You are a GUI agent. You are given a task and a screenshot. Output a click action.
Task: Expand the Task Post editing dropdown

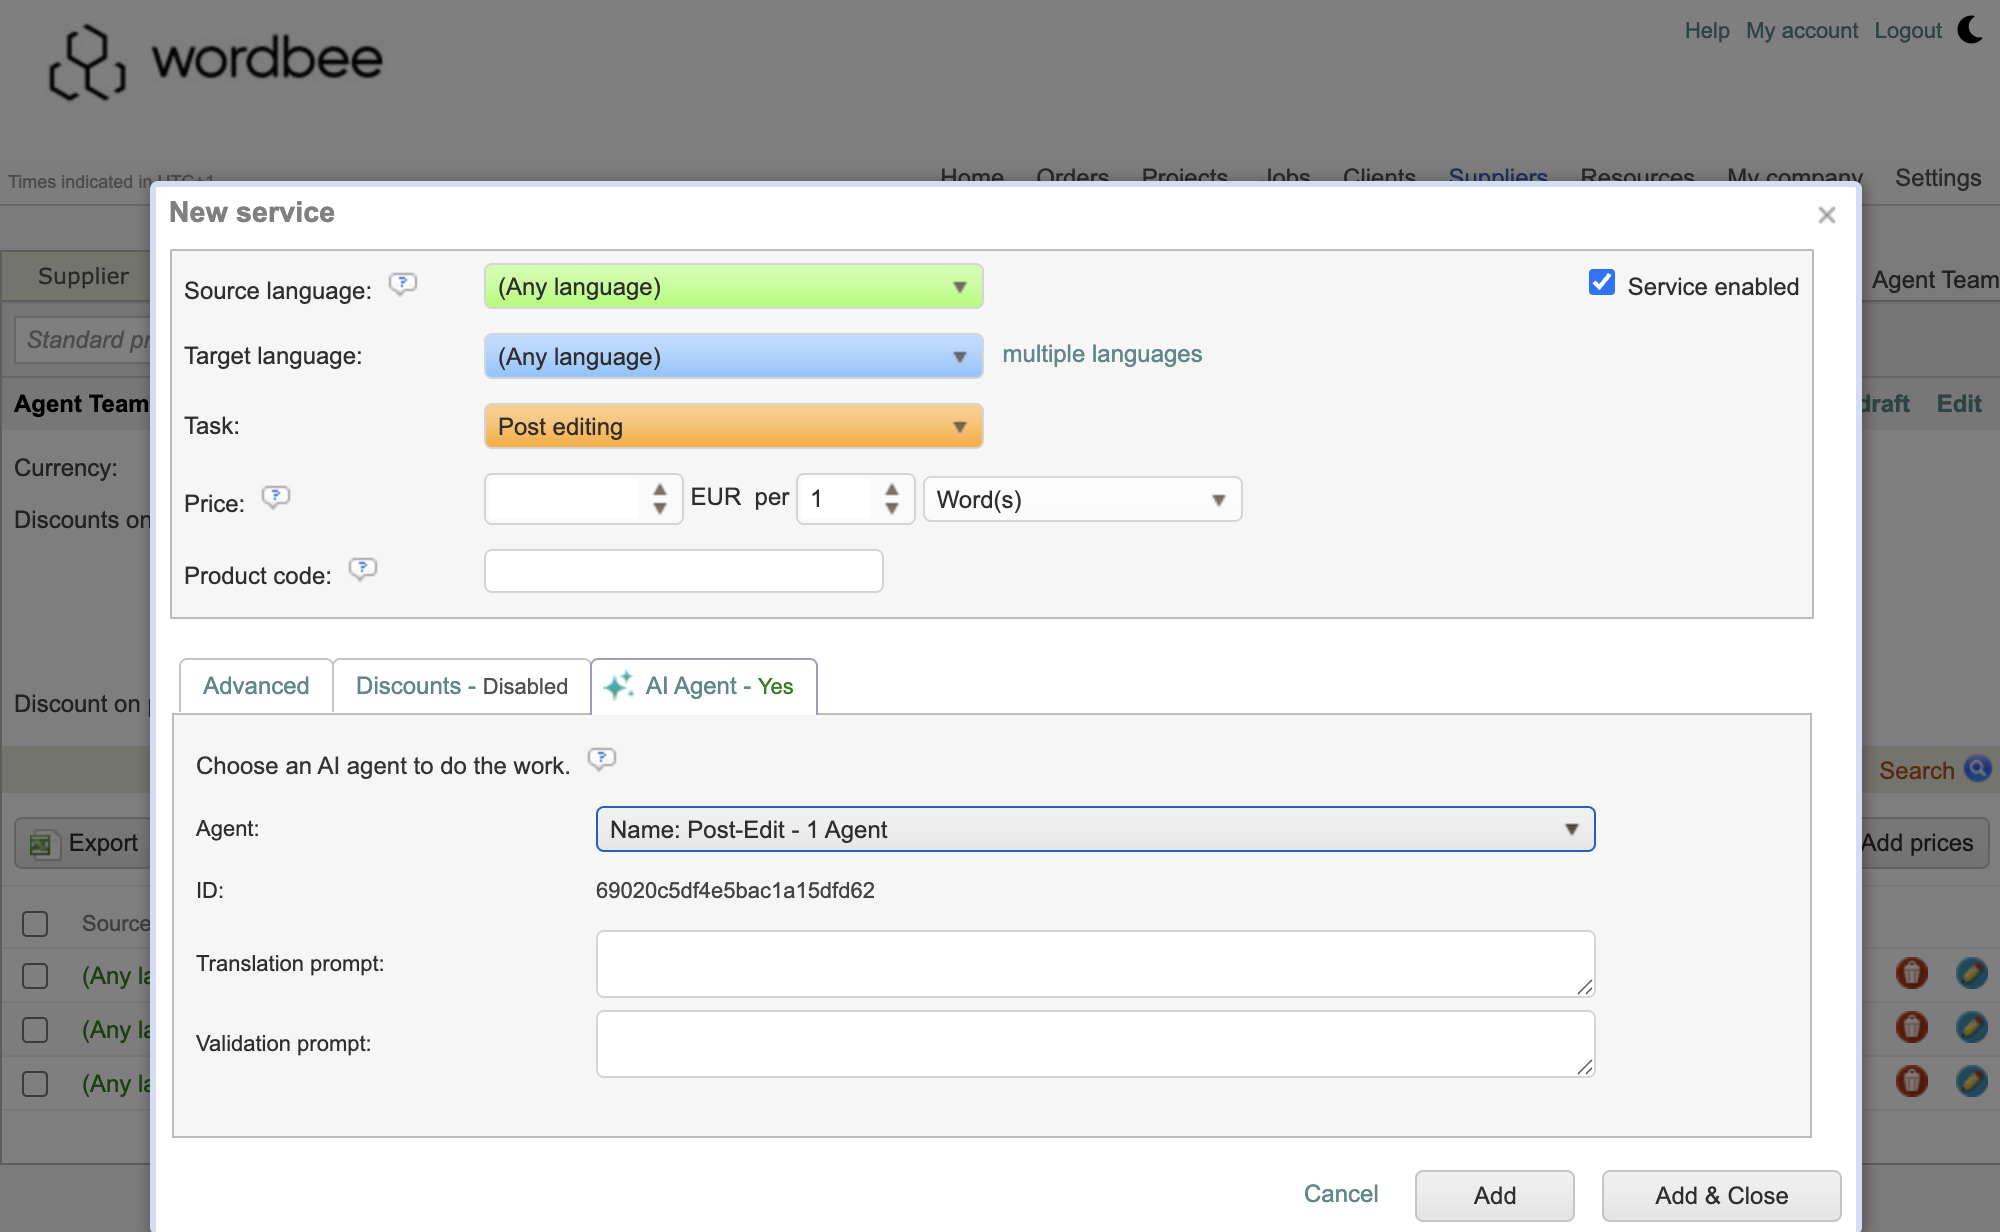(x=733, y=427)
